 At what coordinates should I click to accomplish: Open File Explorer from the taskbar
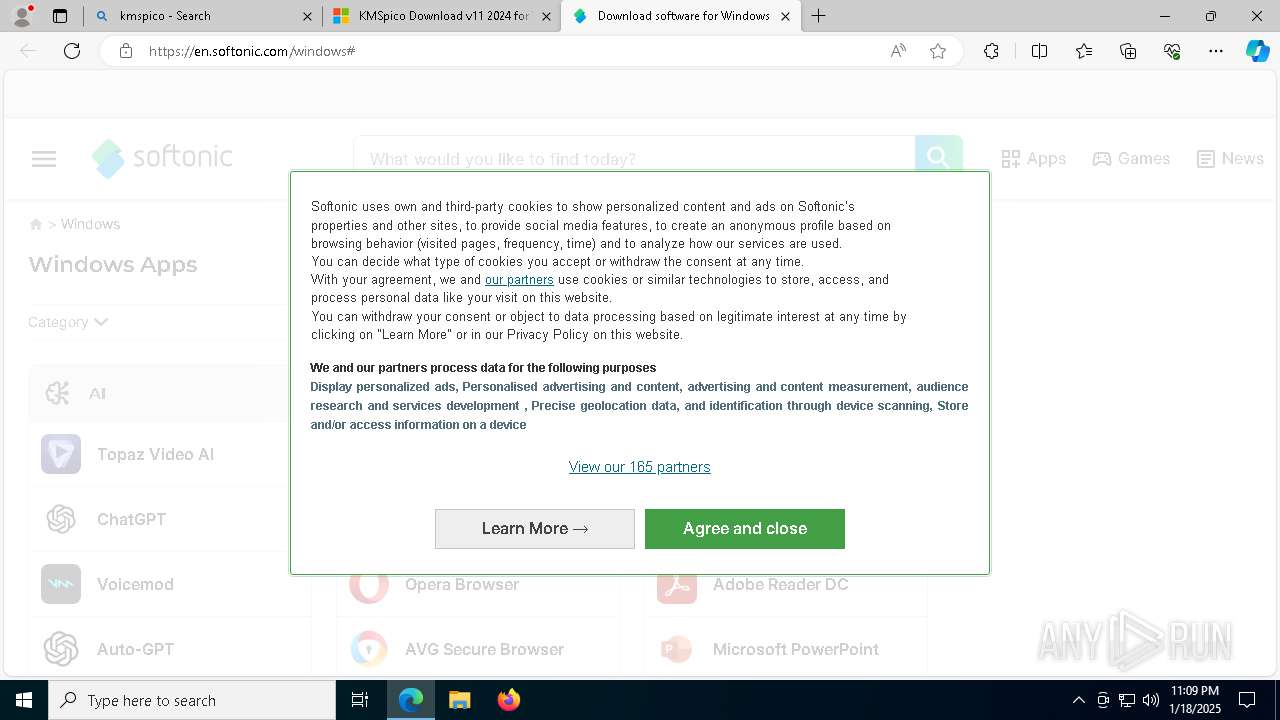[459, 700]
